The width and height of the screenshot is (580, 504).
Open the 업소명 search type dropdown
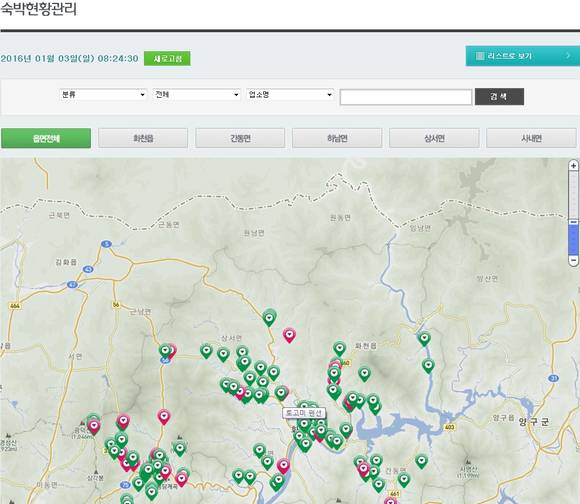pos(290,95)
